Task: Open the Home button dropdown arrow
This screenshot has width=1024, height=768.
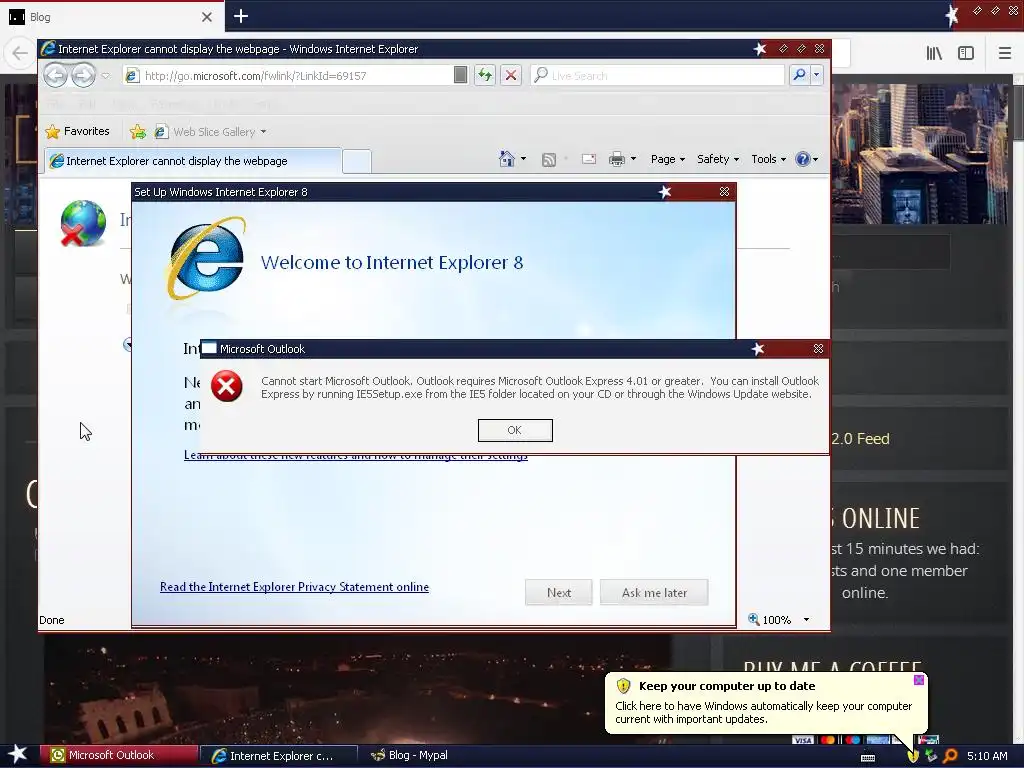Action: click(x=523, y=159)
